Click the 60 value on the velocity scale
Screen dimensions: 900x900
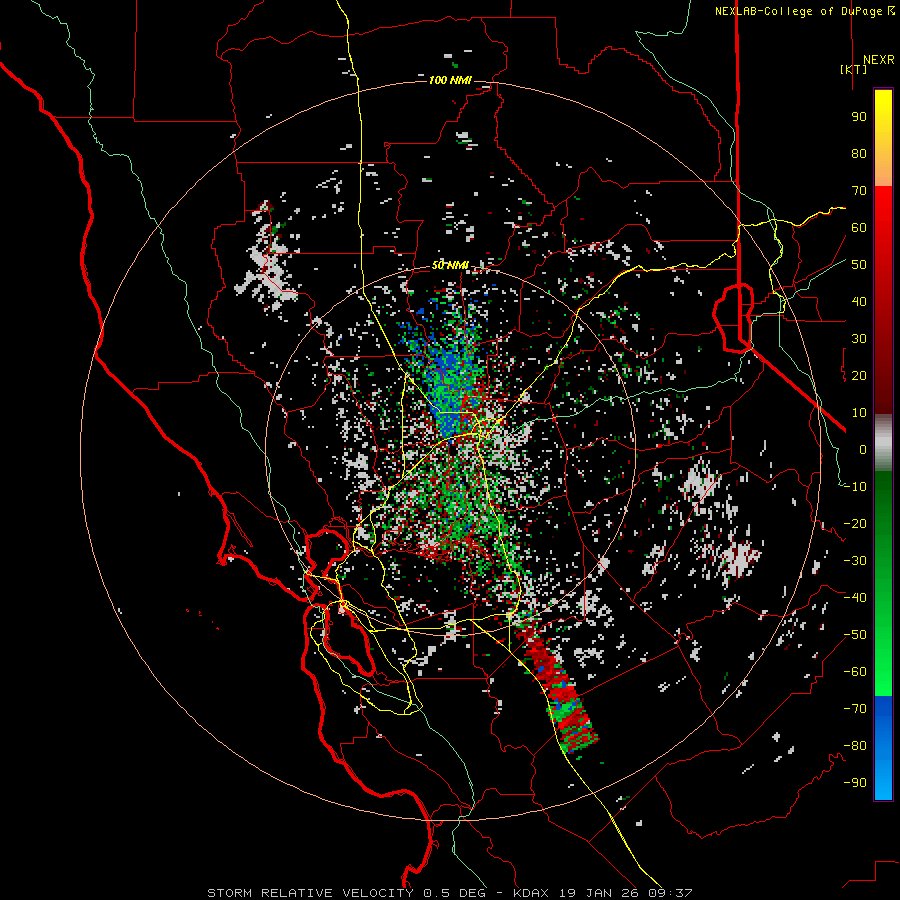(x=859, y=227)
